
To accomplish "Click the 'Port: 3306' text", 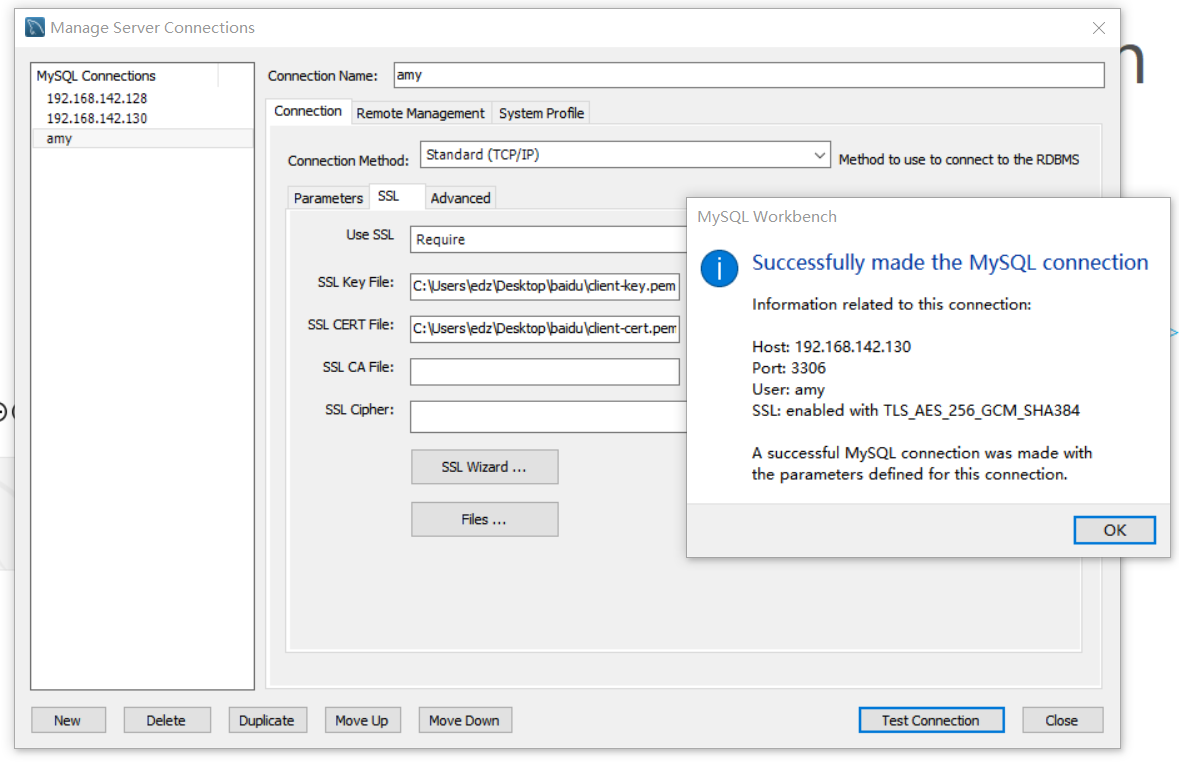I will click(x=789, y=368).
